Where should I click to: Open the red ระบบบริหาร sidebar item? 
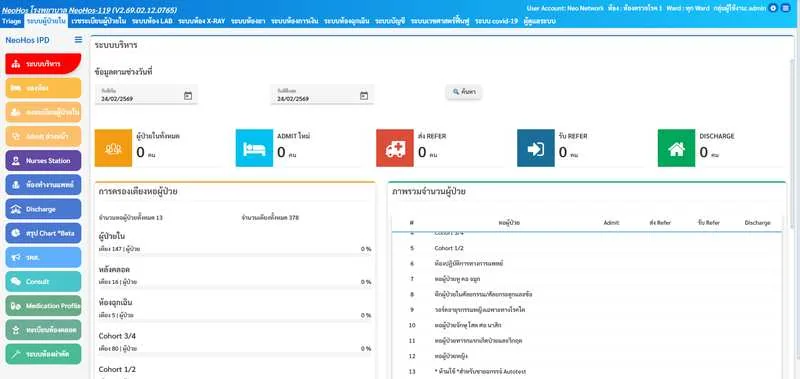pos(43,64)
